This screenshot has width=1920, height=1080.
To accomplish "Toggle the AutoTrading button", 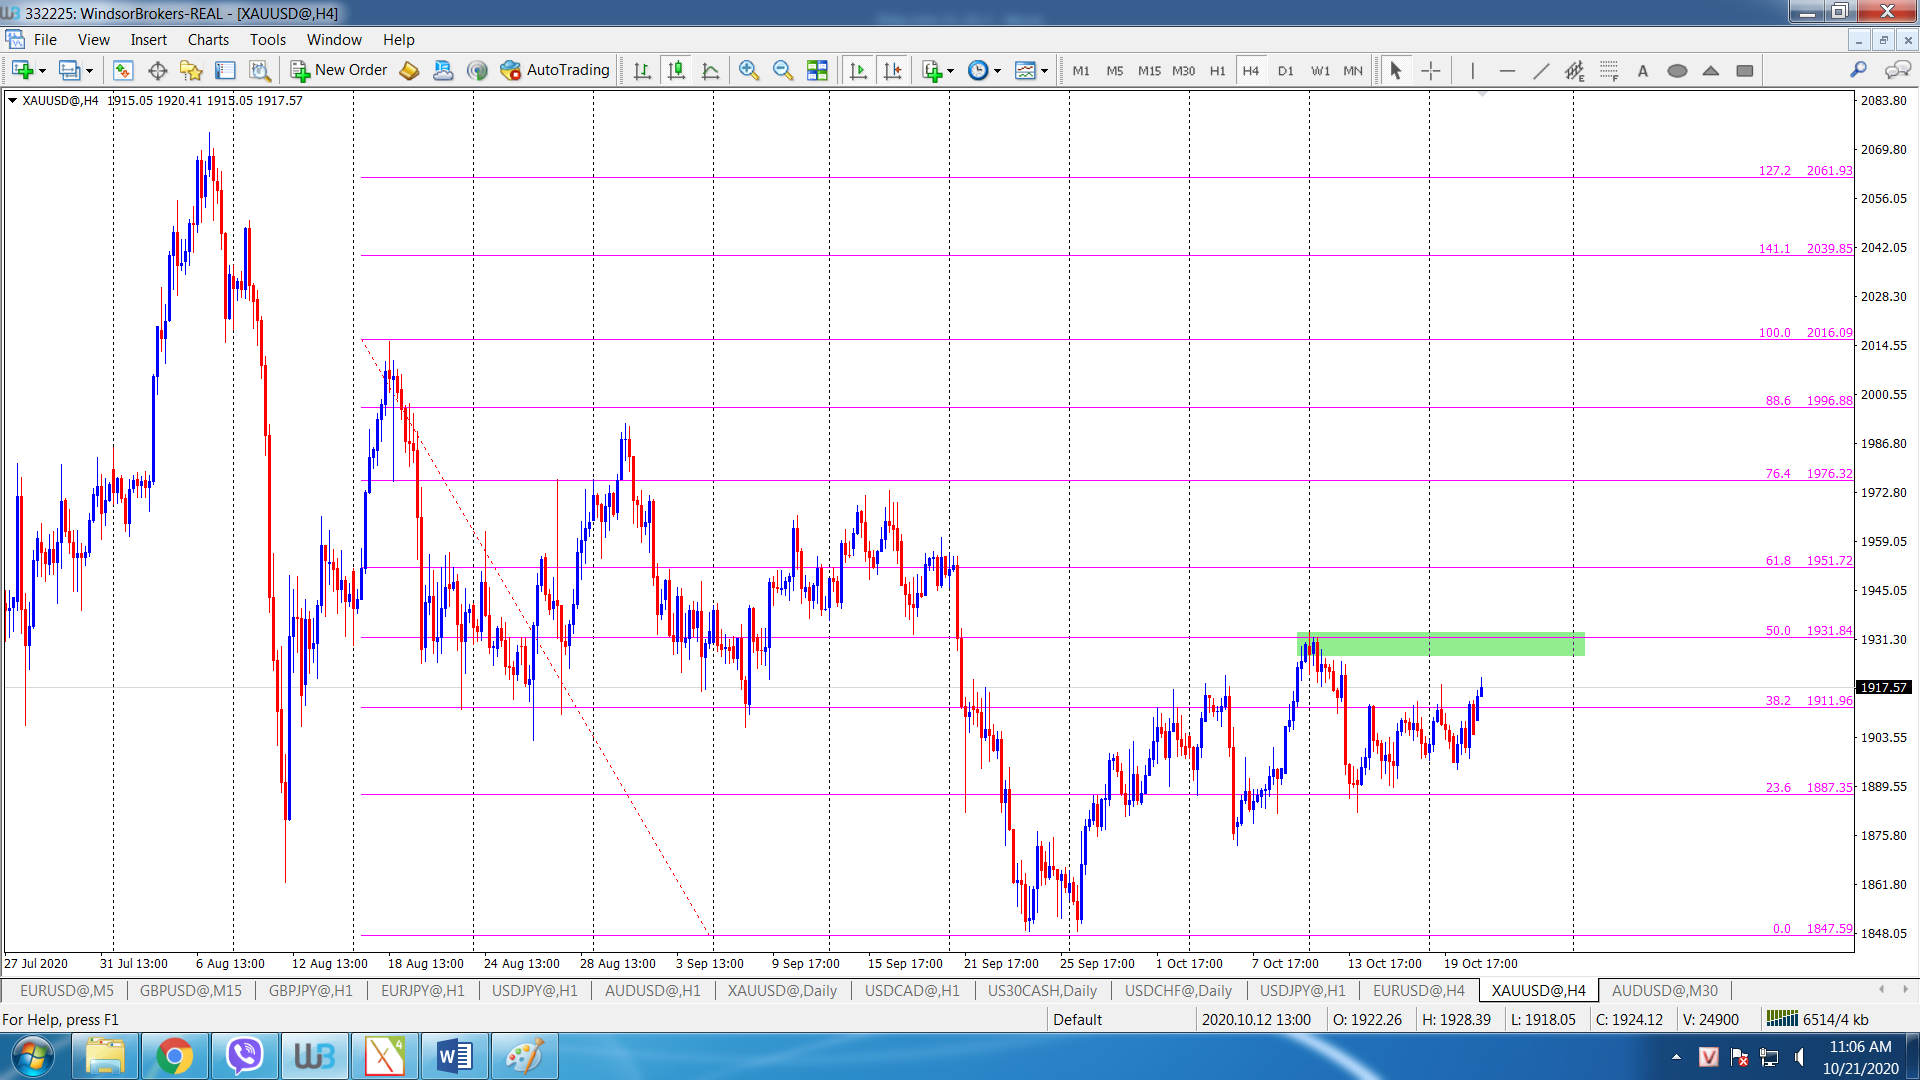I will (555, 70).
